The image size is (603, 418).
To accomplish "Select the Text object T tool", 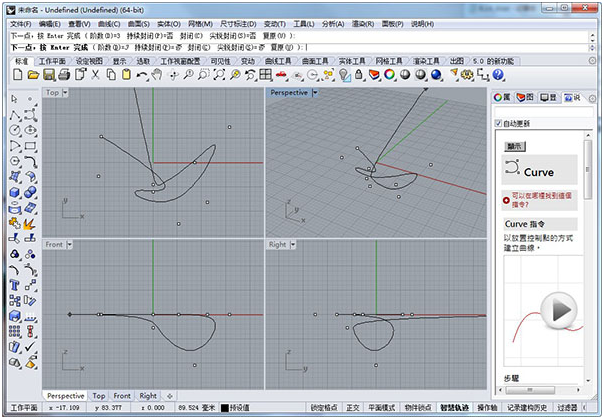I will [x=15, y=285].
